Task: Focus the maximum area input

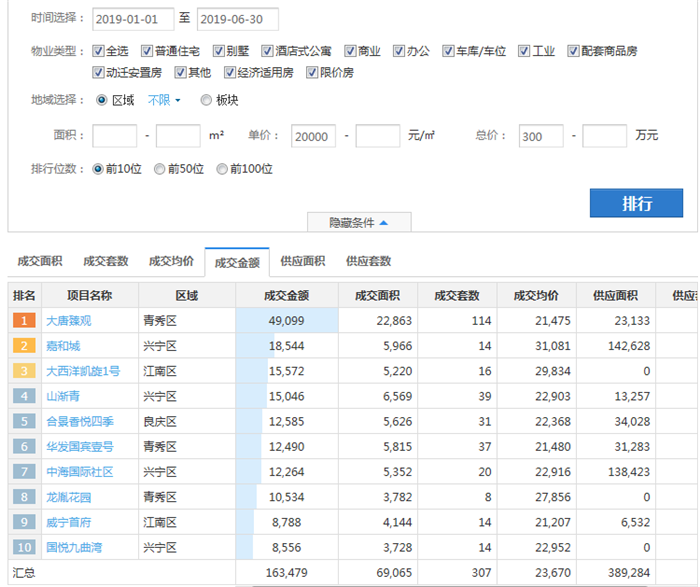Action: pyautogui.click(x=178, y=136)
